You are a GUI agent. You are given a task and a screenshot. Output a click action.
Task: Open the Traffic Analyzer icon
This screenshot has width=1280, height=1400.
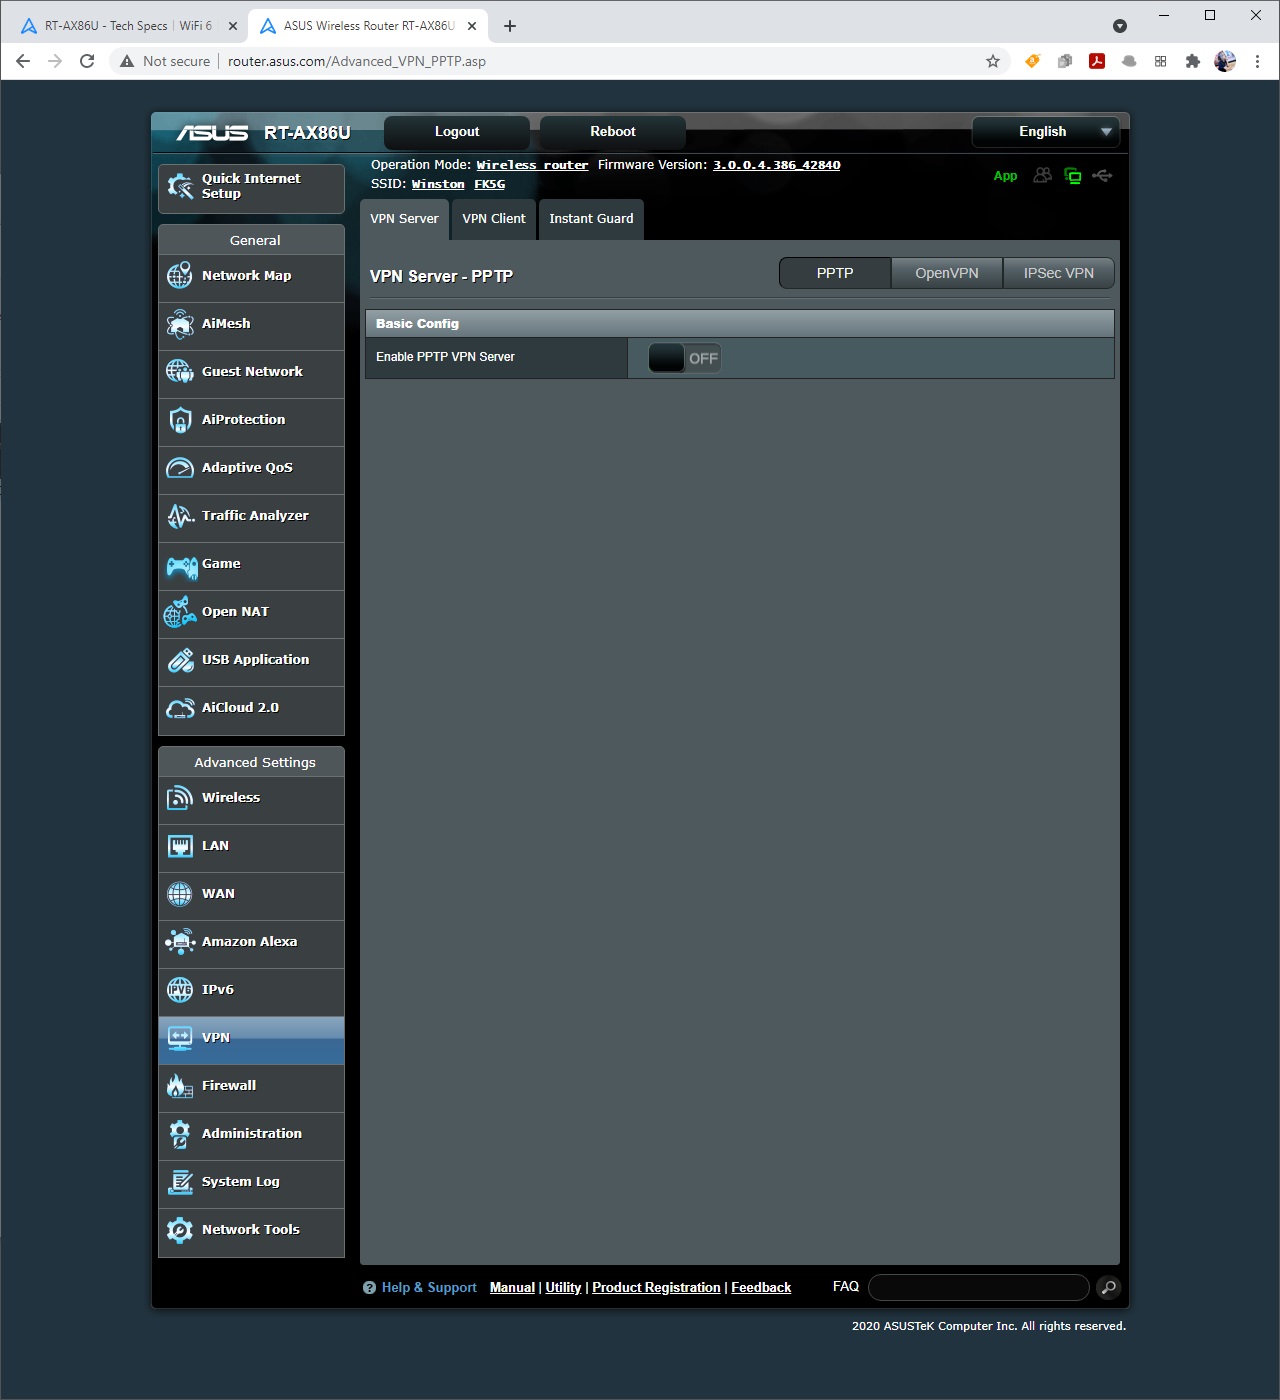[x=180, y=516]
